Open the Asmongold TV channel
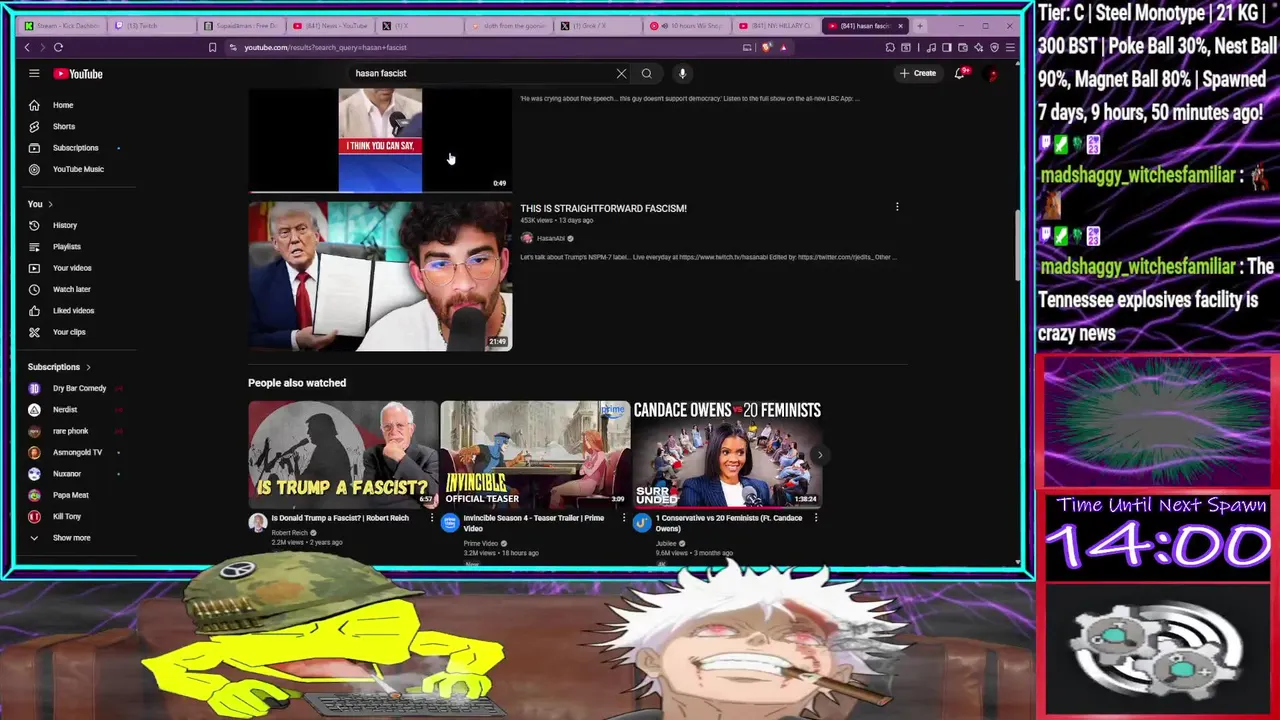Screen dimensions: 1280x720 (x=77, y=452)
